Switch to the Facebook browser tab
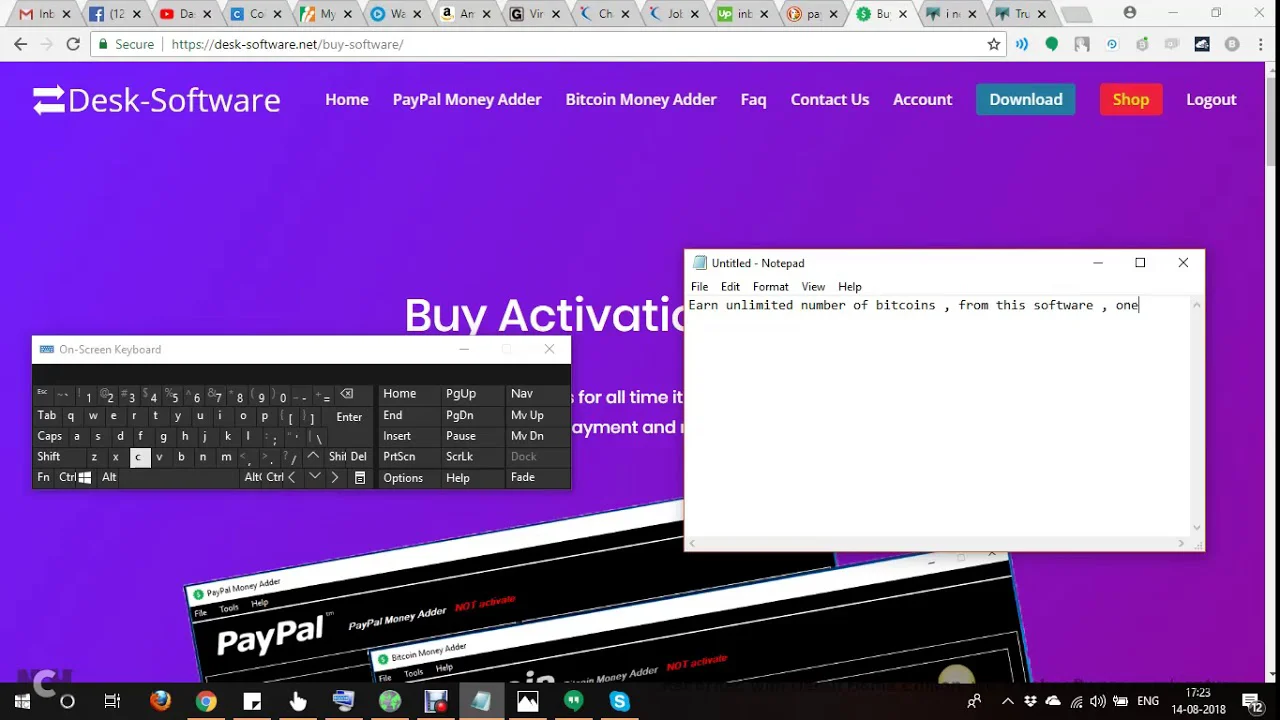The width and height of the screenshot is (1280, 720). 111,14
